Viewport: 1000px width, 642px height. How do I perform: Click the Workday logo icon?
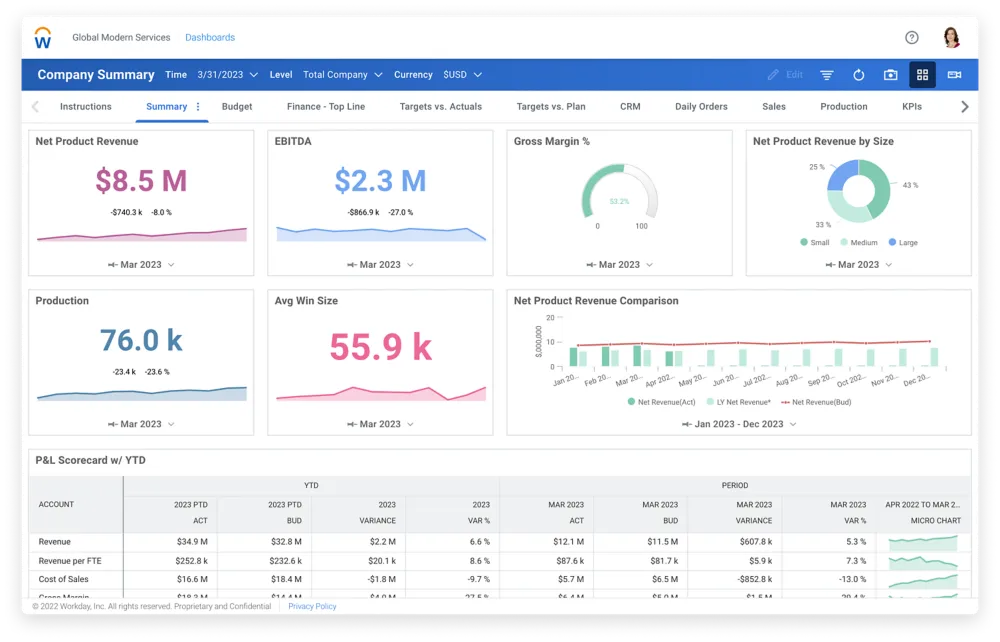(x=43, y=38)
